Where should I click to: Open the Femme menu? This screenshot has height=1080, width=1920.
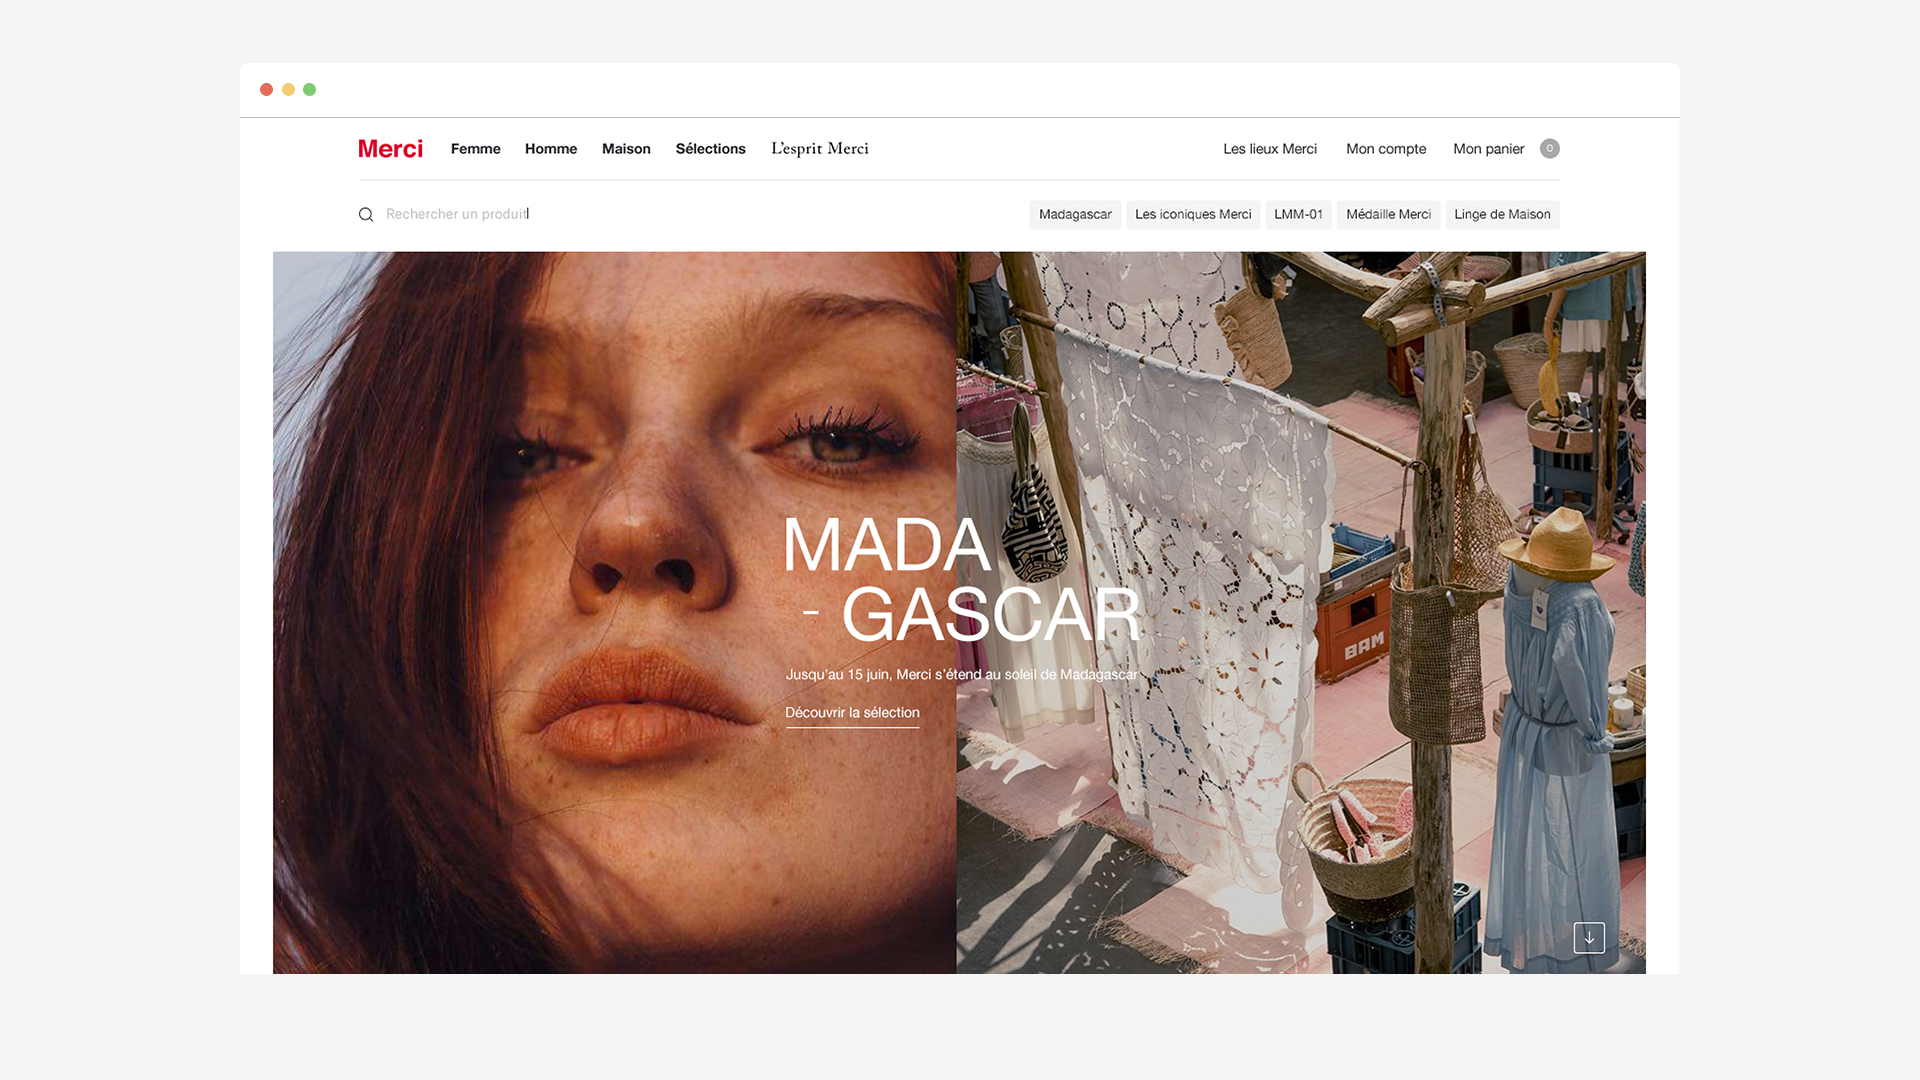tap(476, 149)
